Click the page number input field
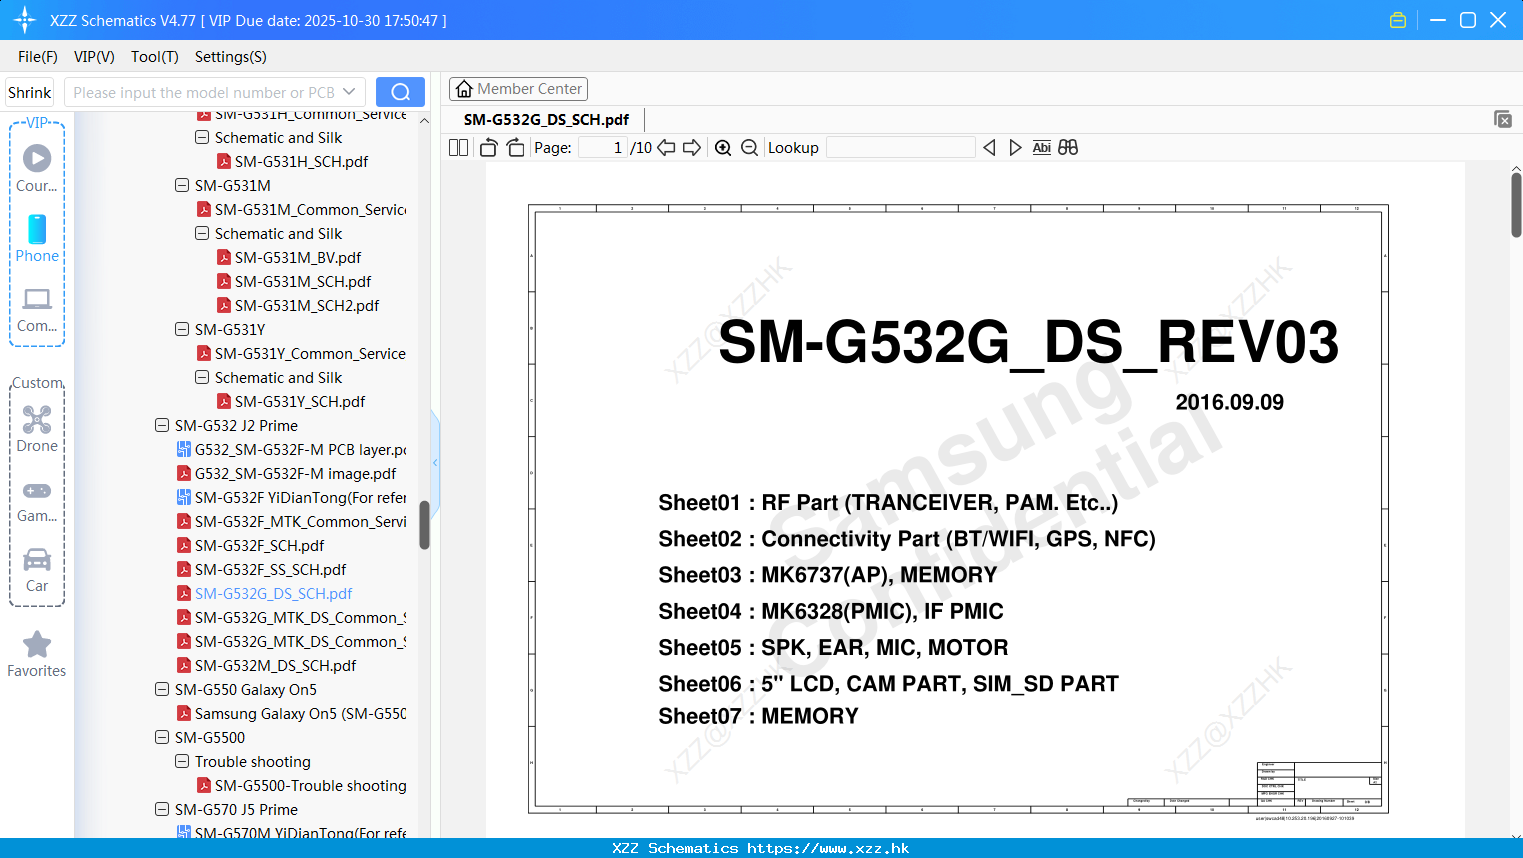The height and width of the screenshot is (858, 1523). click(602, 147)
